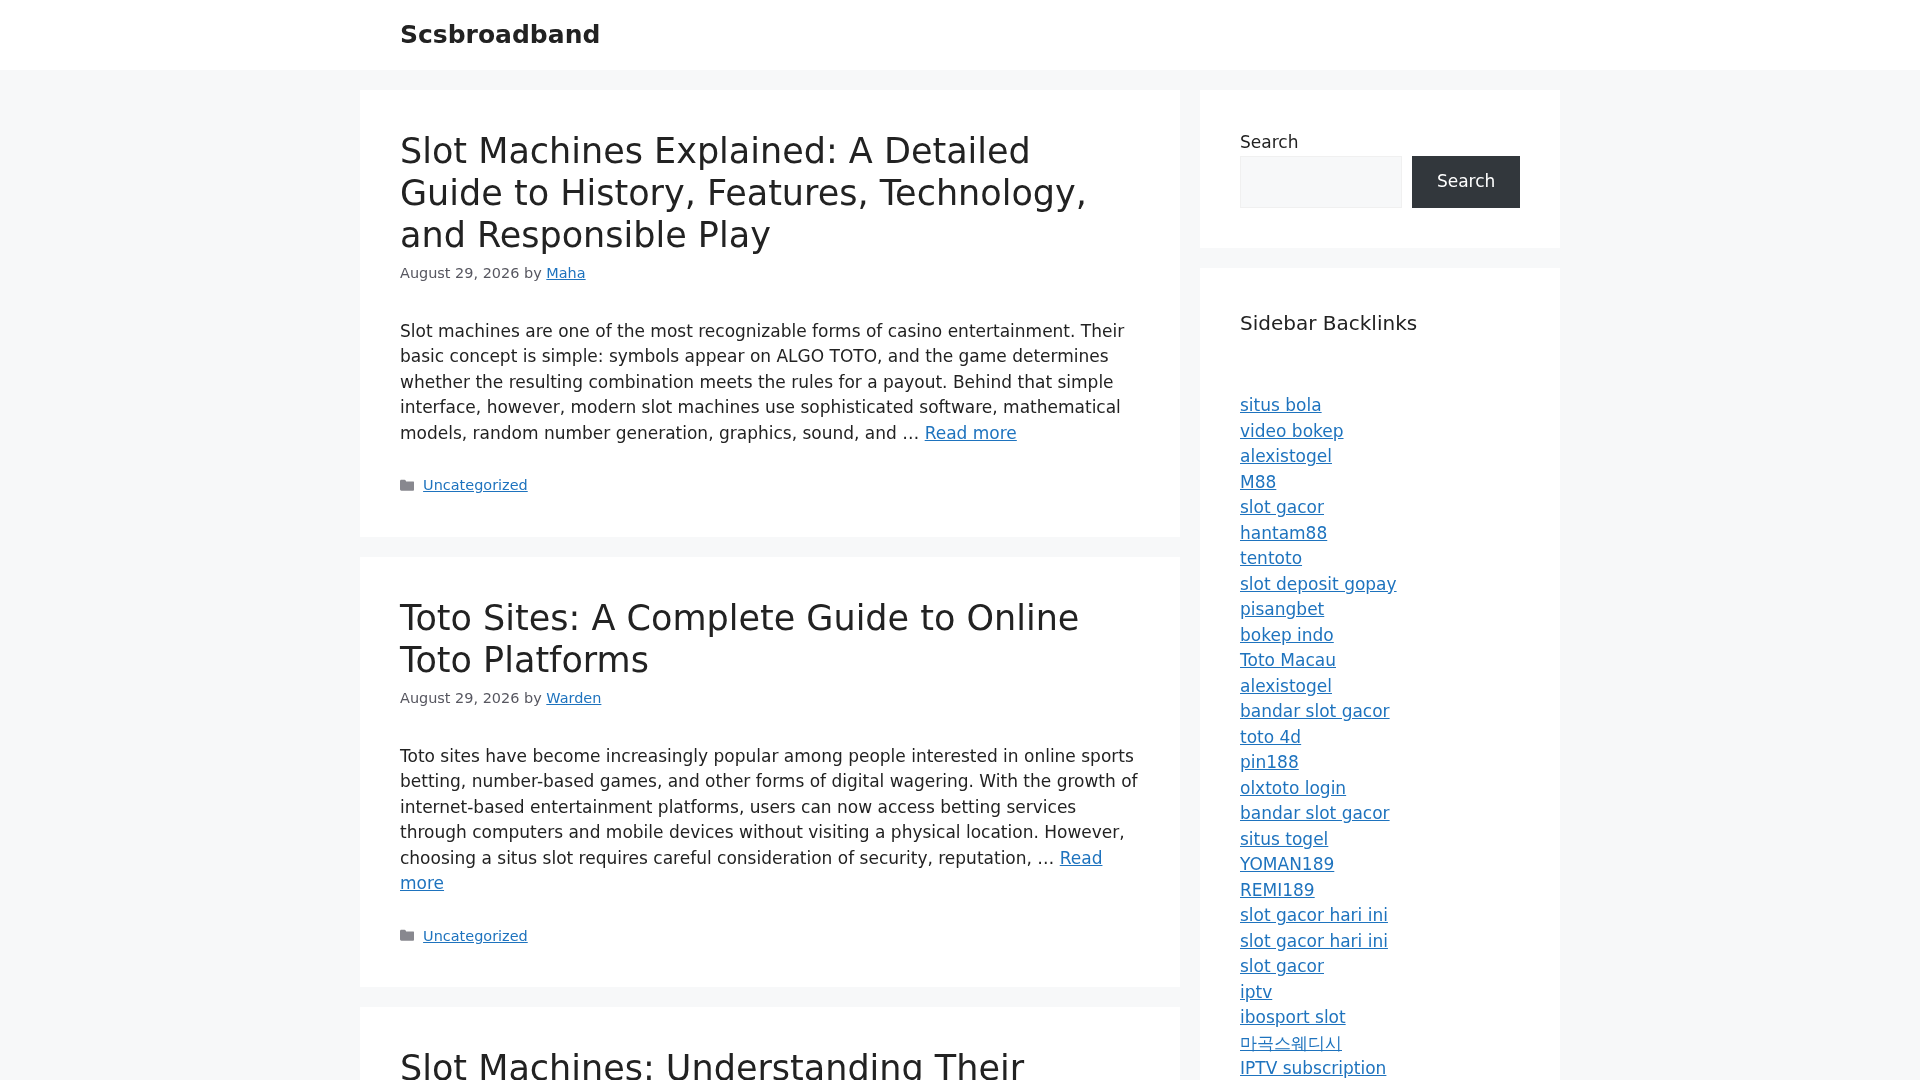Open the pin188 sidebar link

point(1269,762)
